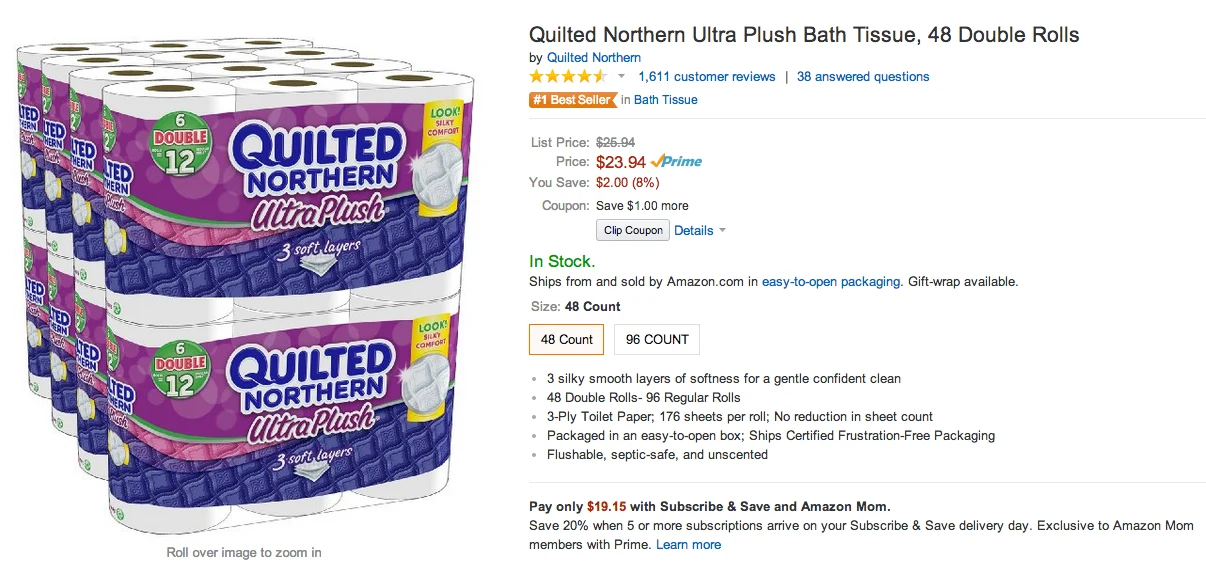1206x564 pixels.
Task: Open the 1,611 customer reviews link
Action: point(706,77)
